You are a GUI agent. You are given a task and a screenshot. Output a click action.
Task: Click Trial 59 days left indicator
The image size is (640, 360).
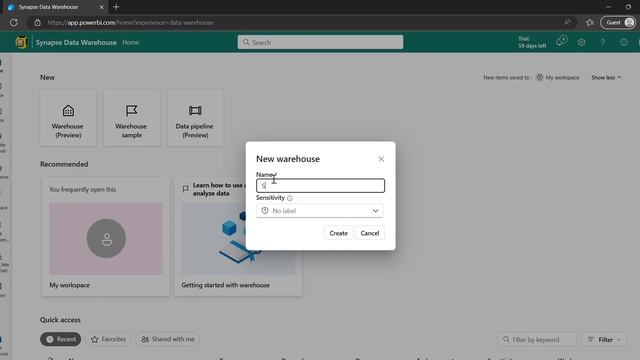[532, 42]
